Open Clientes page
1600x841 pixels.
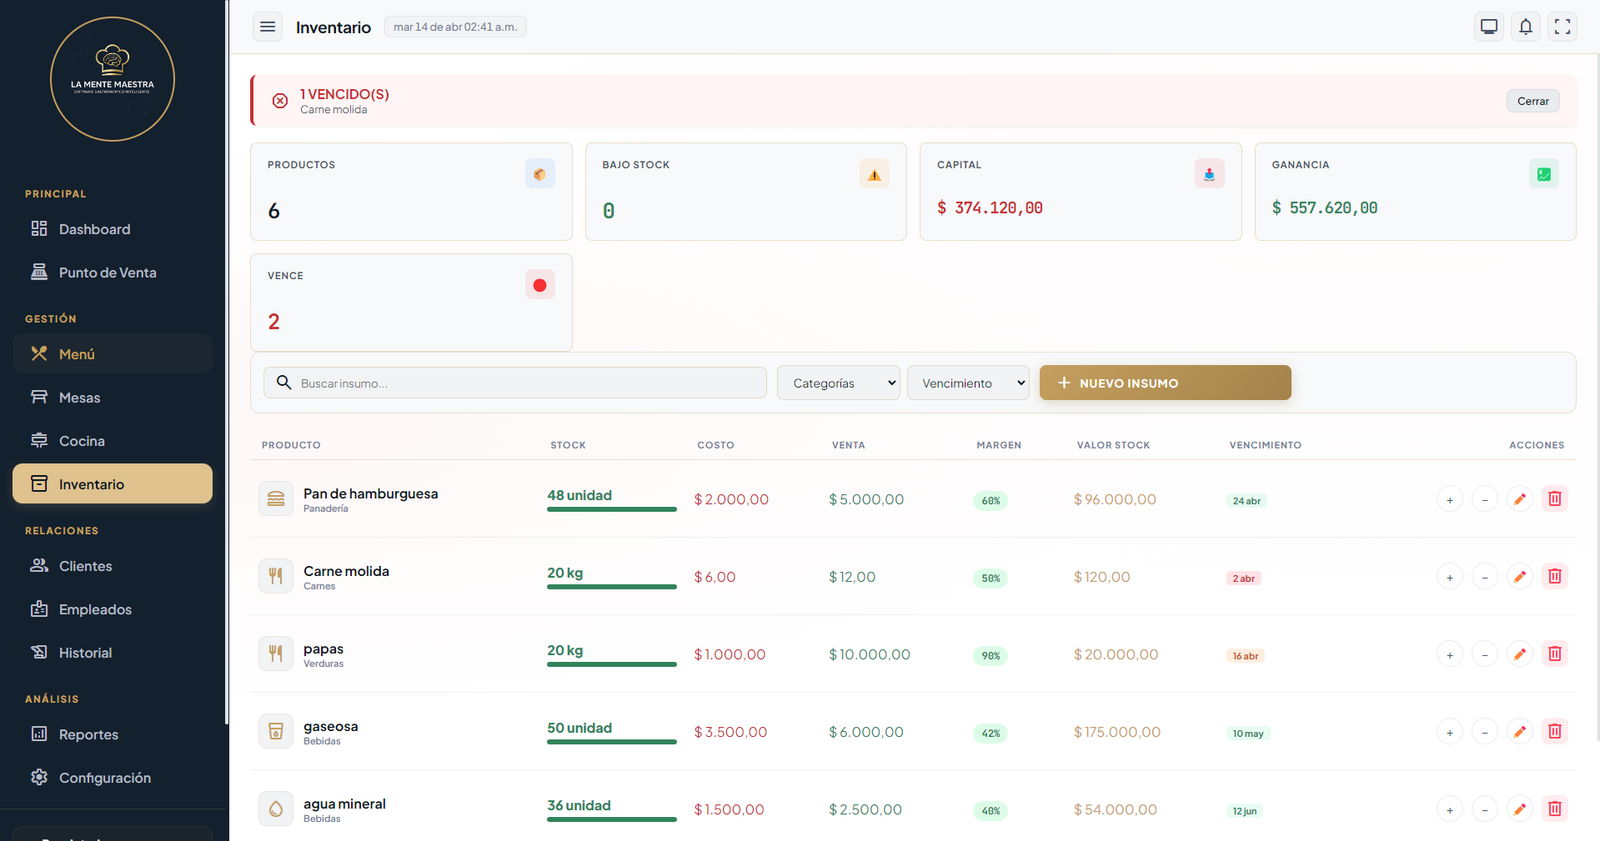(112, 566)
